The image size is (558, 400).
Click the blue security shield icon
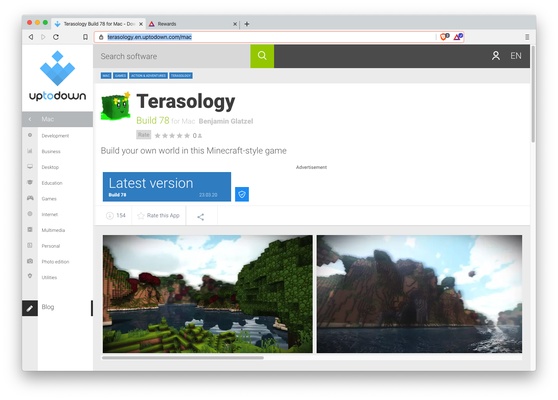tap(242, 194)
